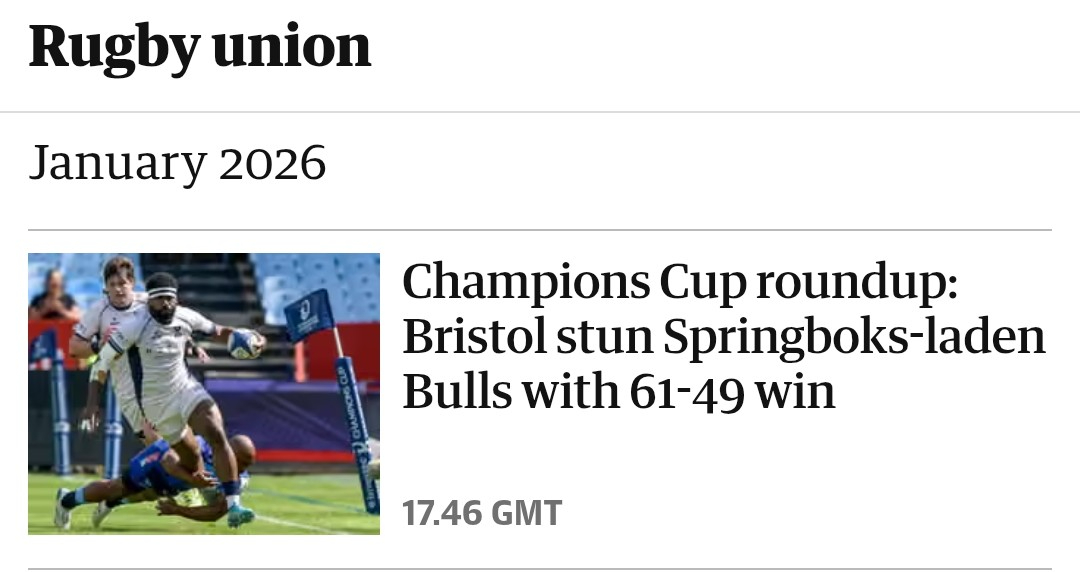Click the headline line 'Bristol stun Springboks-laden'
Screen dimensions: 1080x572
[x=724, y=338]
